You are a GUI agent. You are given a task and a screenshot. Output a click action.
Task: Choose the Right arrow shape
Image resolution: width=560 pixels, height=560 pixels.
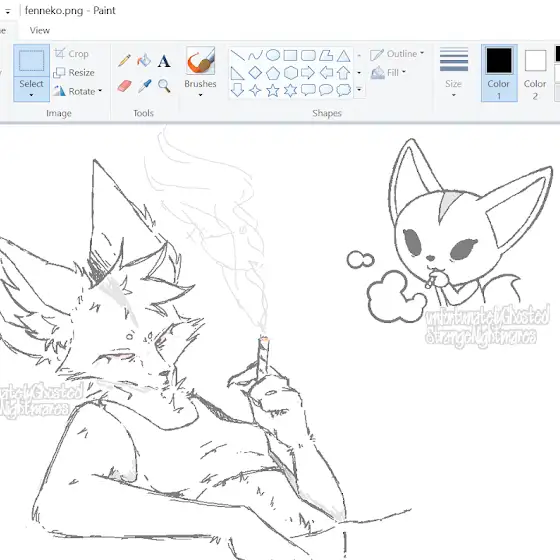(x=308, y=73)
